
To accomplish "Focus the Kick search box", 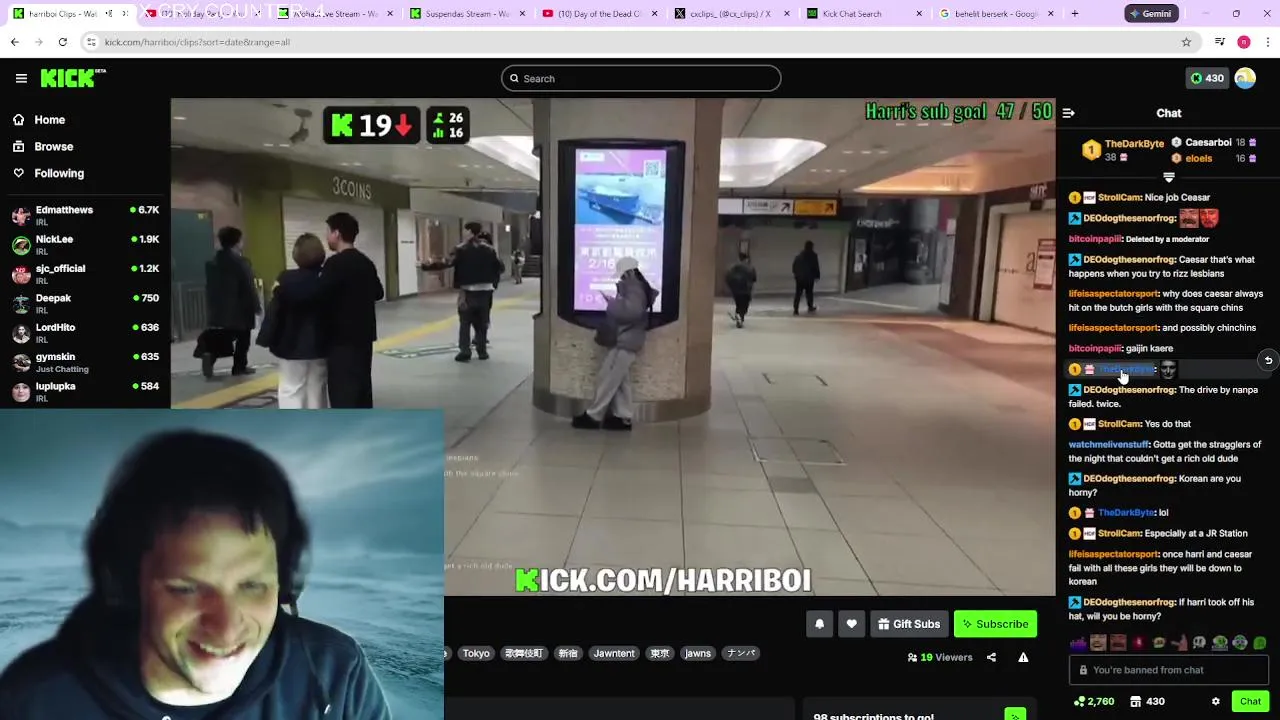I will [641, 78].
